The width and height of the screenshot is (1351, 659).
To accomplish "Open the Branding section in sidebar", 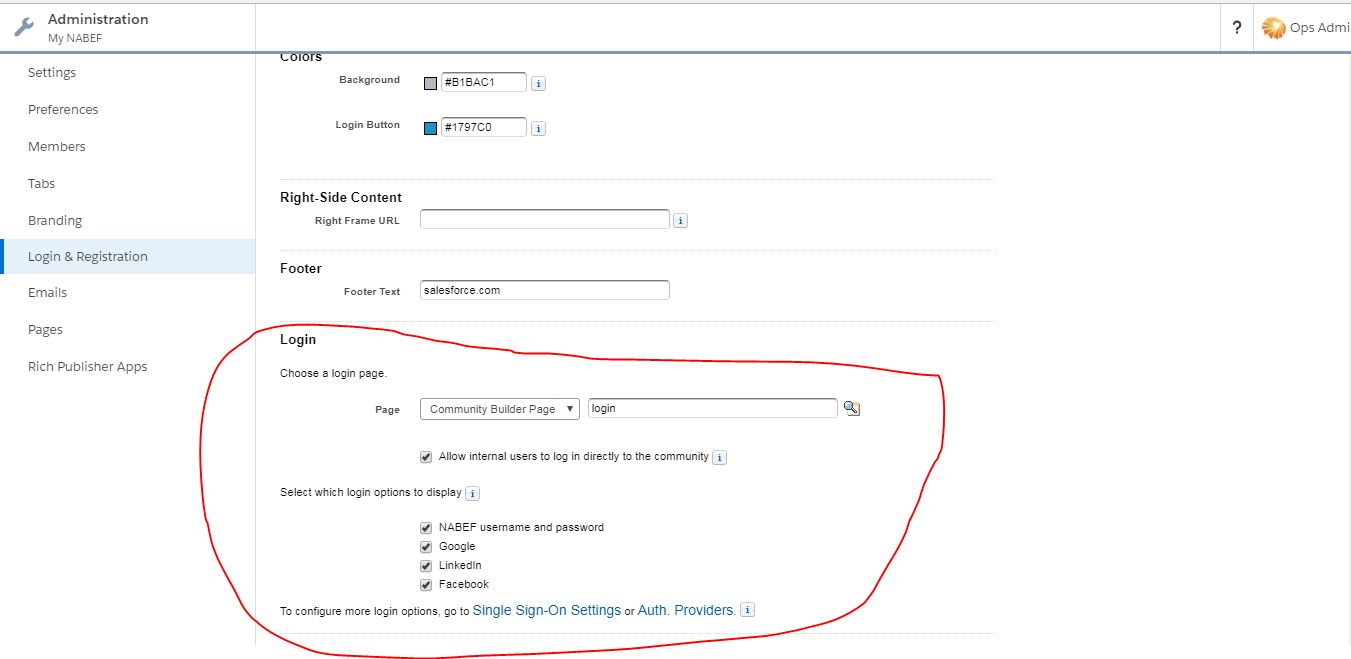I will (x=55, y=220).
